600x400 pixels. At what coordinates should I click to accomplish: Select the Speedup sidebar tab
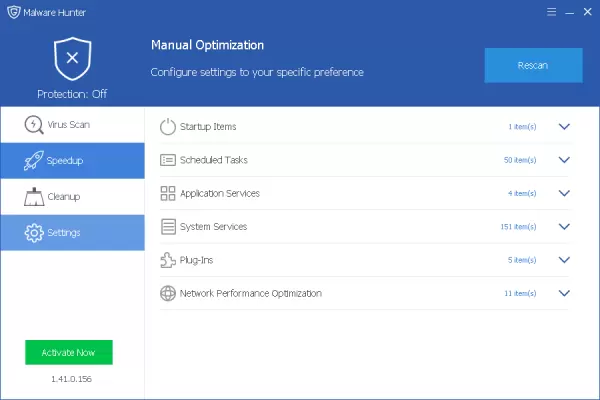click(72, 160)
